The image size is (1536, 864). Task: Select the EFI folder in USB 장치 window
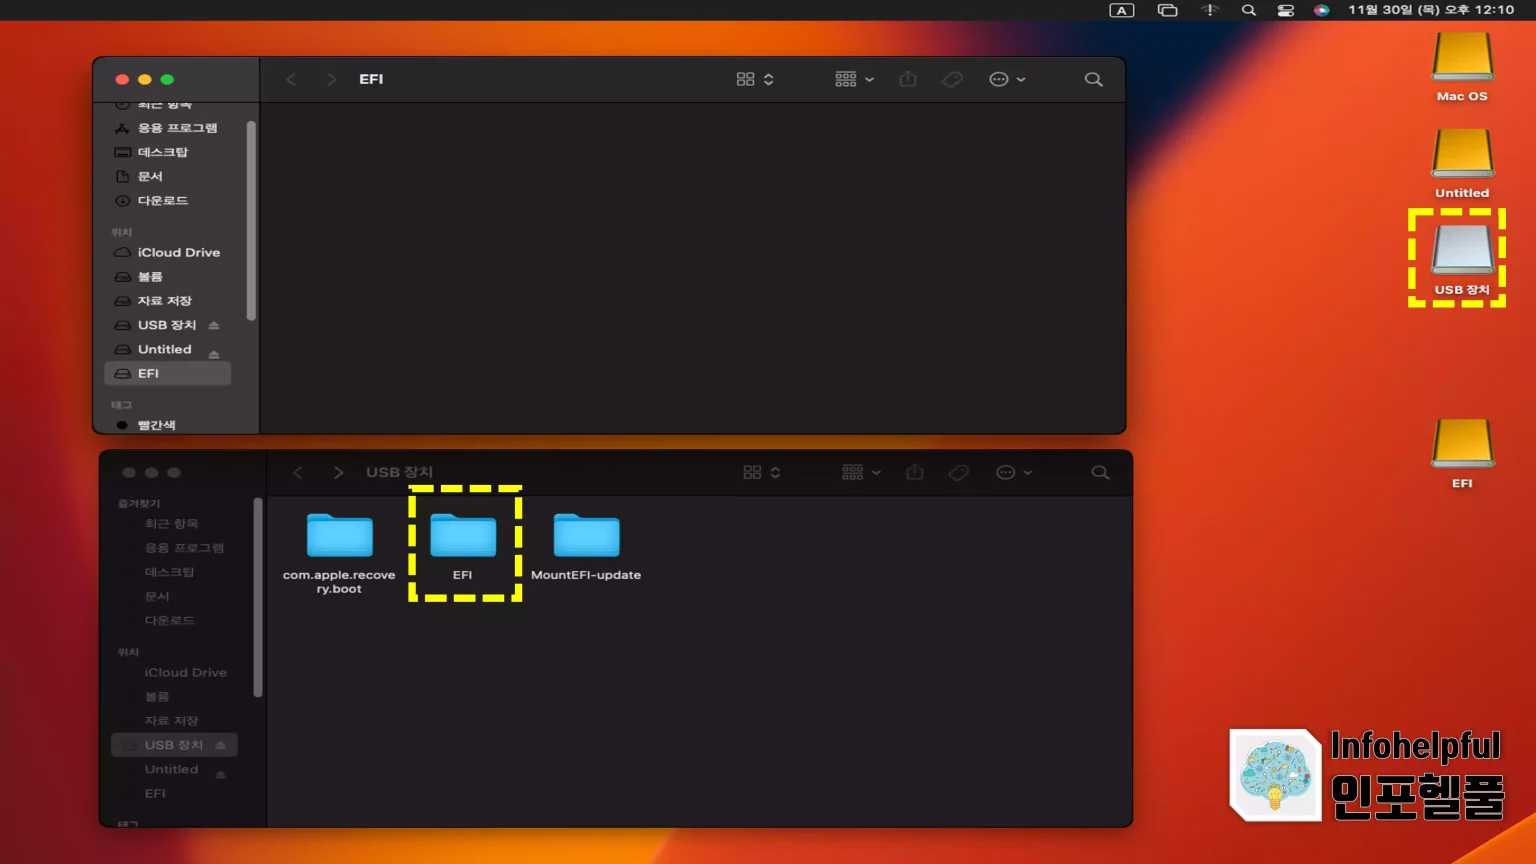[463, 546]
